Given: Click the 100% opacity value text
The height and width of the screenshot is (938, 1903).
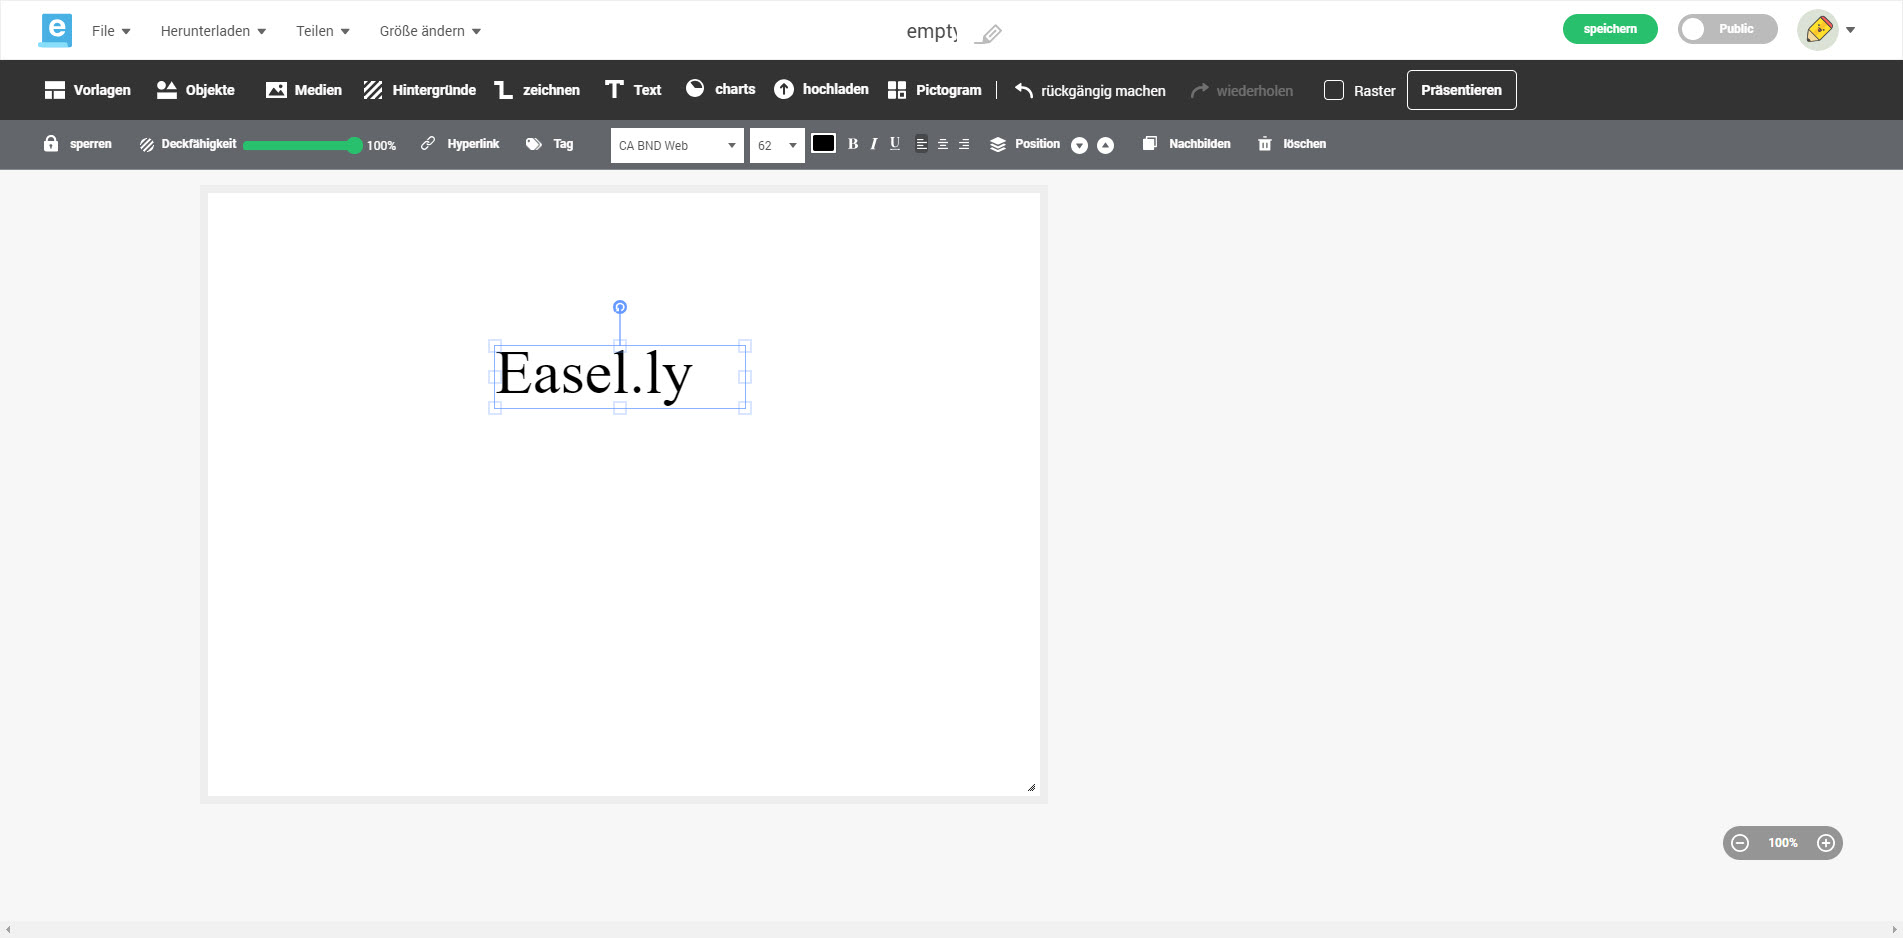Looking at the screenshot, I should click(381, 146).
